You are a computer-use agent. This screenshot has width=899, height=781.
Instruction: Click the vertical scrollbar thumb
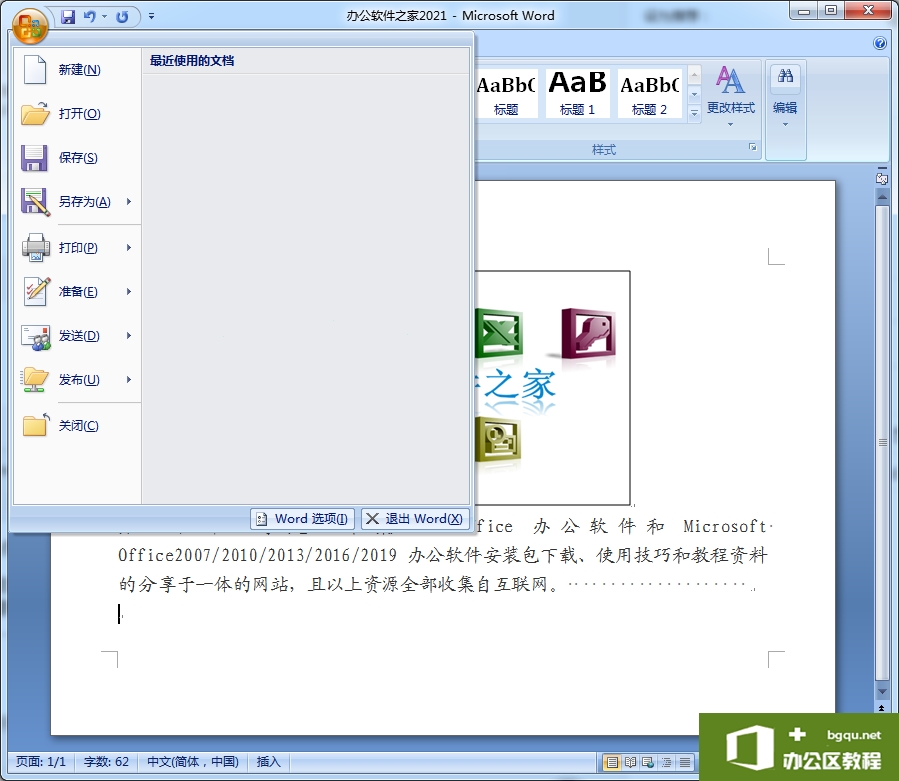click(882, 442)
